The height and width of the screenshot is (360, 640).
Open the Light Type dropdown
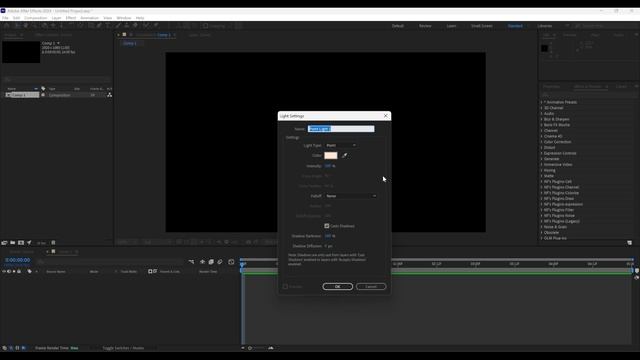pos(341,145)
